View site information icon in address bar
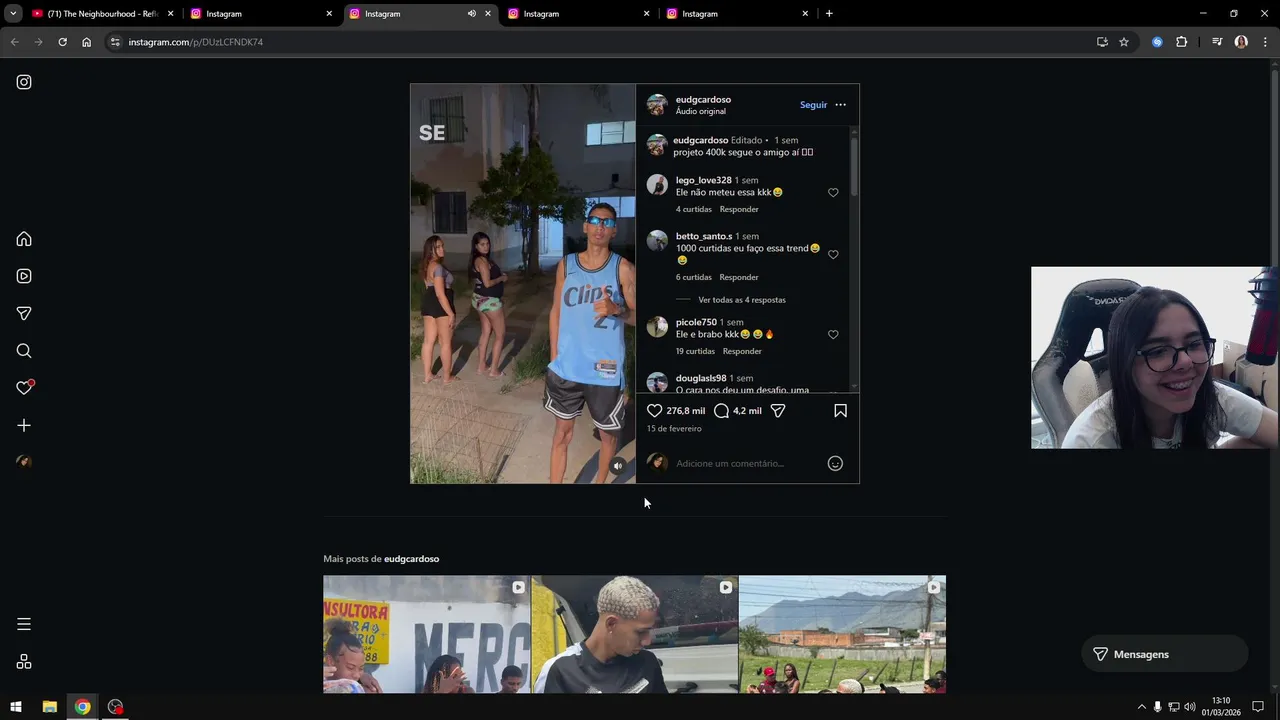This screenshot has width=1280, height=720. coord(115,42)
